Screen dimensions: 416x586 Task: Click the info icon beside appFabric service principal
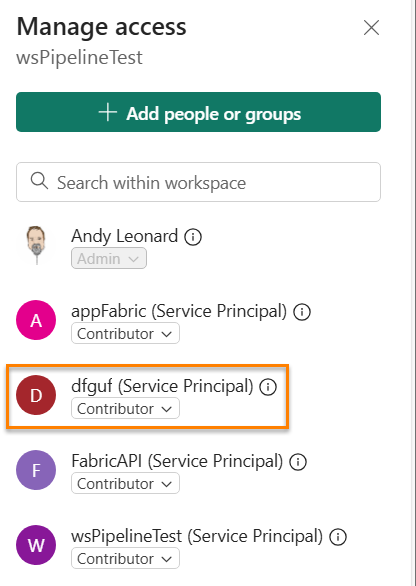(302, 312)
